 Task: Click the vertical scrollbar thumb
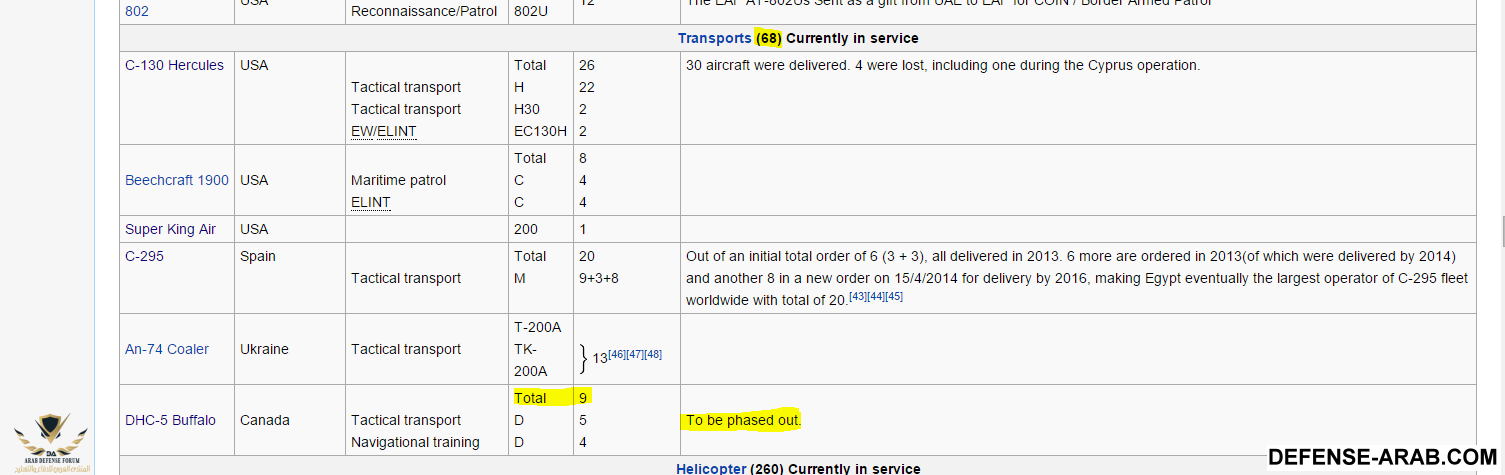pyautogui.click(x=1503, y=230)
